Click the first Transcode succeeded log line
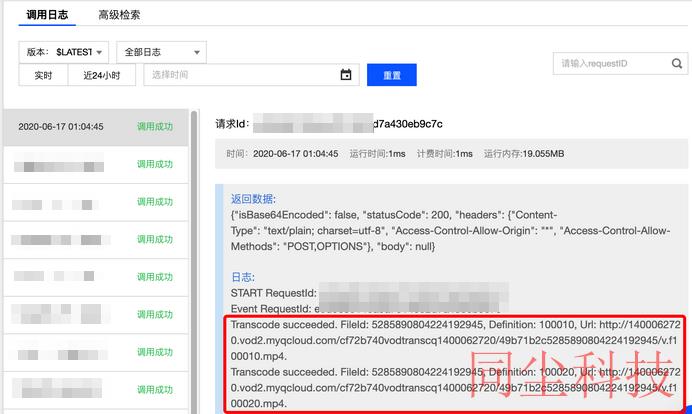692x414 pixels. click(455, 333)
